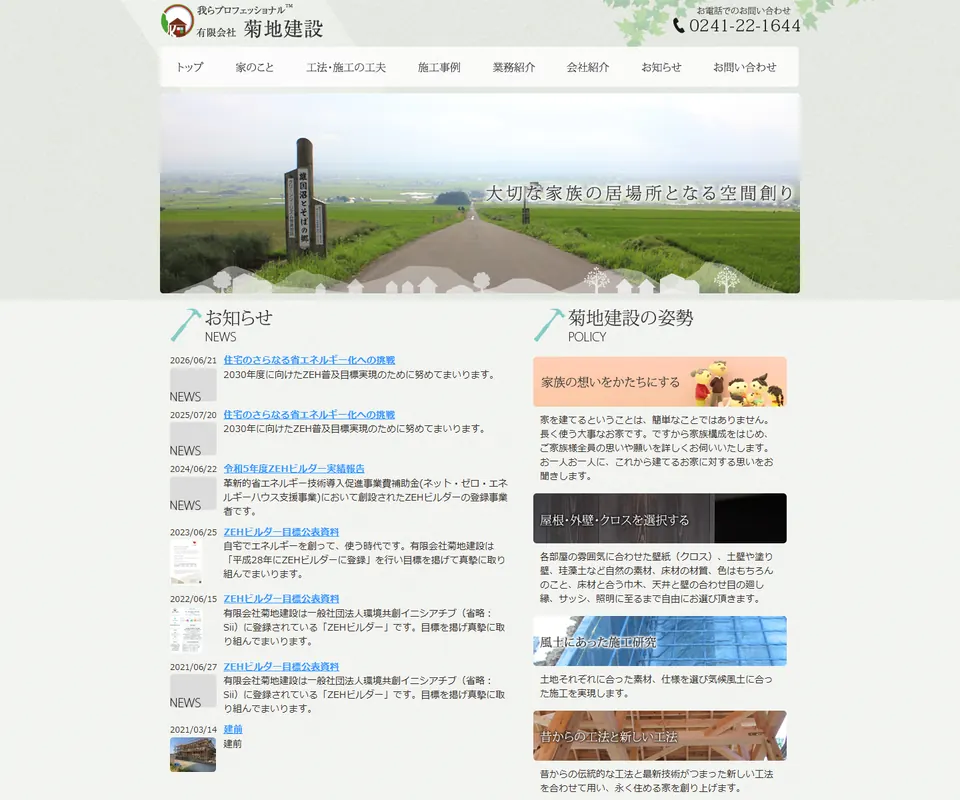The height and width of the screenshot is (800, 960).
Task: Open お問い合わせ navigation item
Action: point(744,67)
